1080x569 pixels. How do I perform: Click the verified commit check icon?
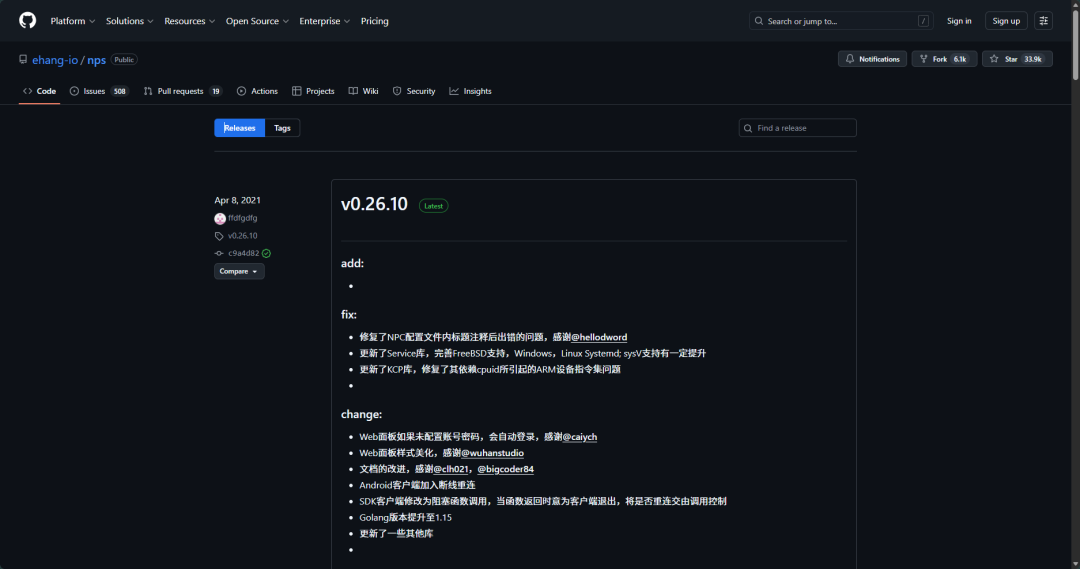point(267,254)
